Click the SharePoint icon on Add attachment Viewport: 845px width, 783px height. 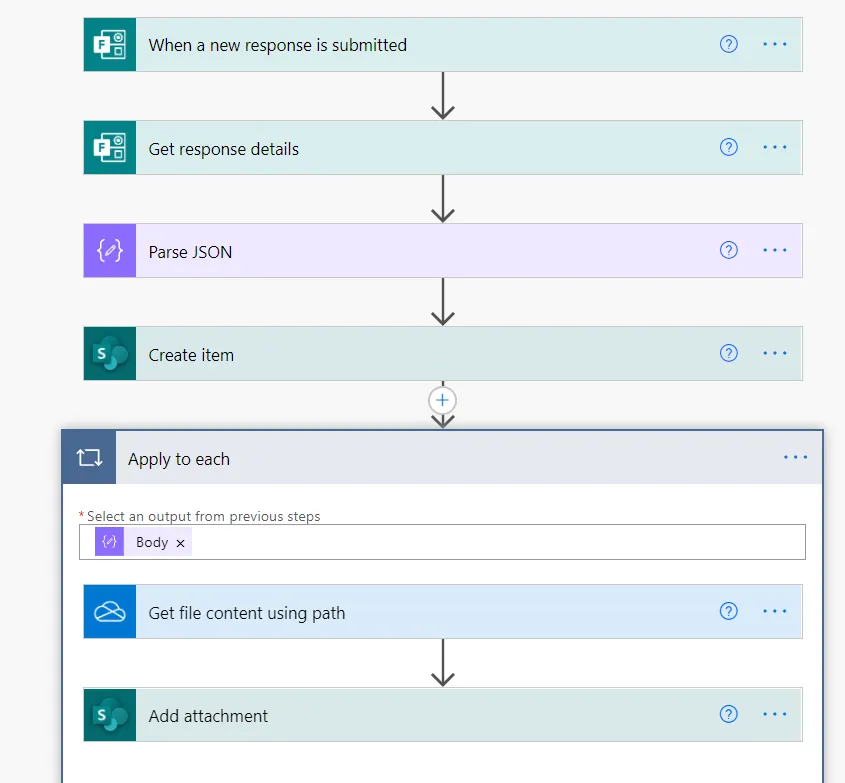[x=110, y=714]
